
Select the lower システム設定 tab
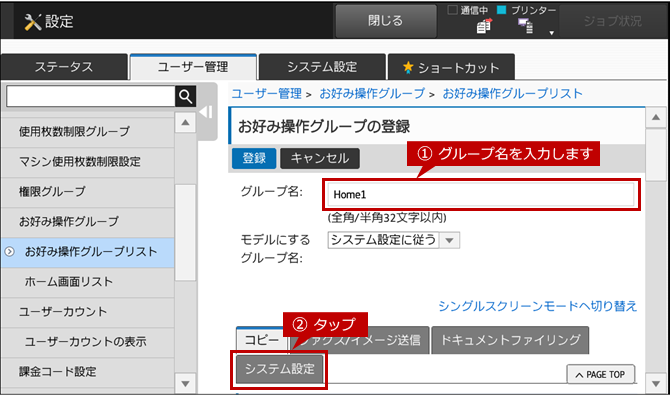pos(279,369)
